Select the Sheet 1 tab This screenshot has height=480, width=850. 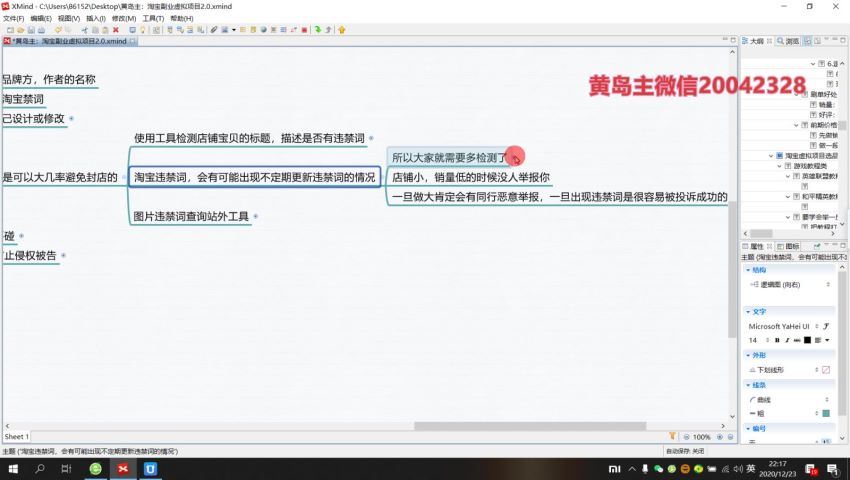[16, 437]
